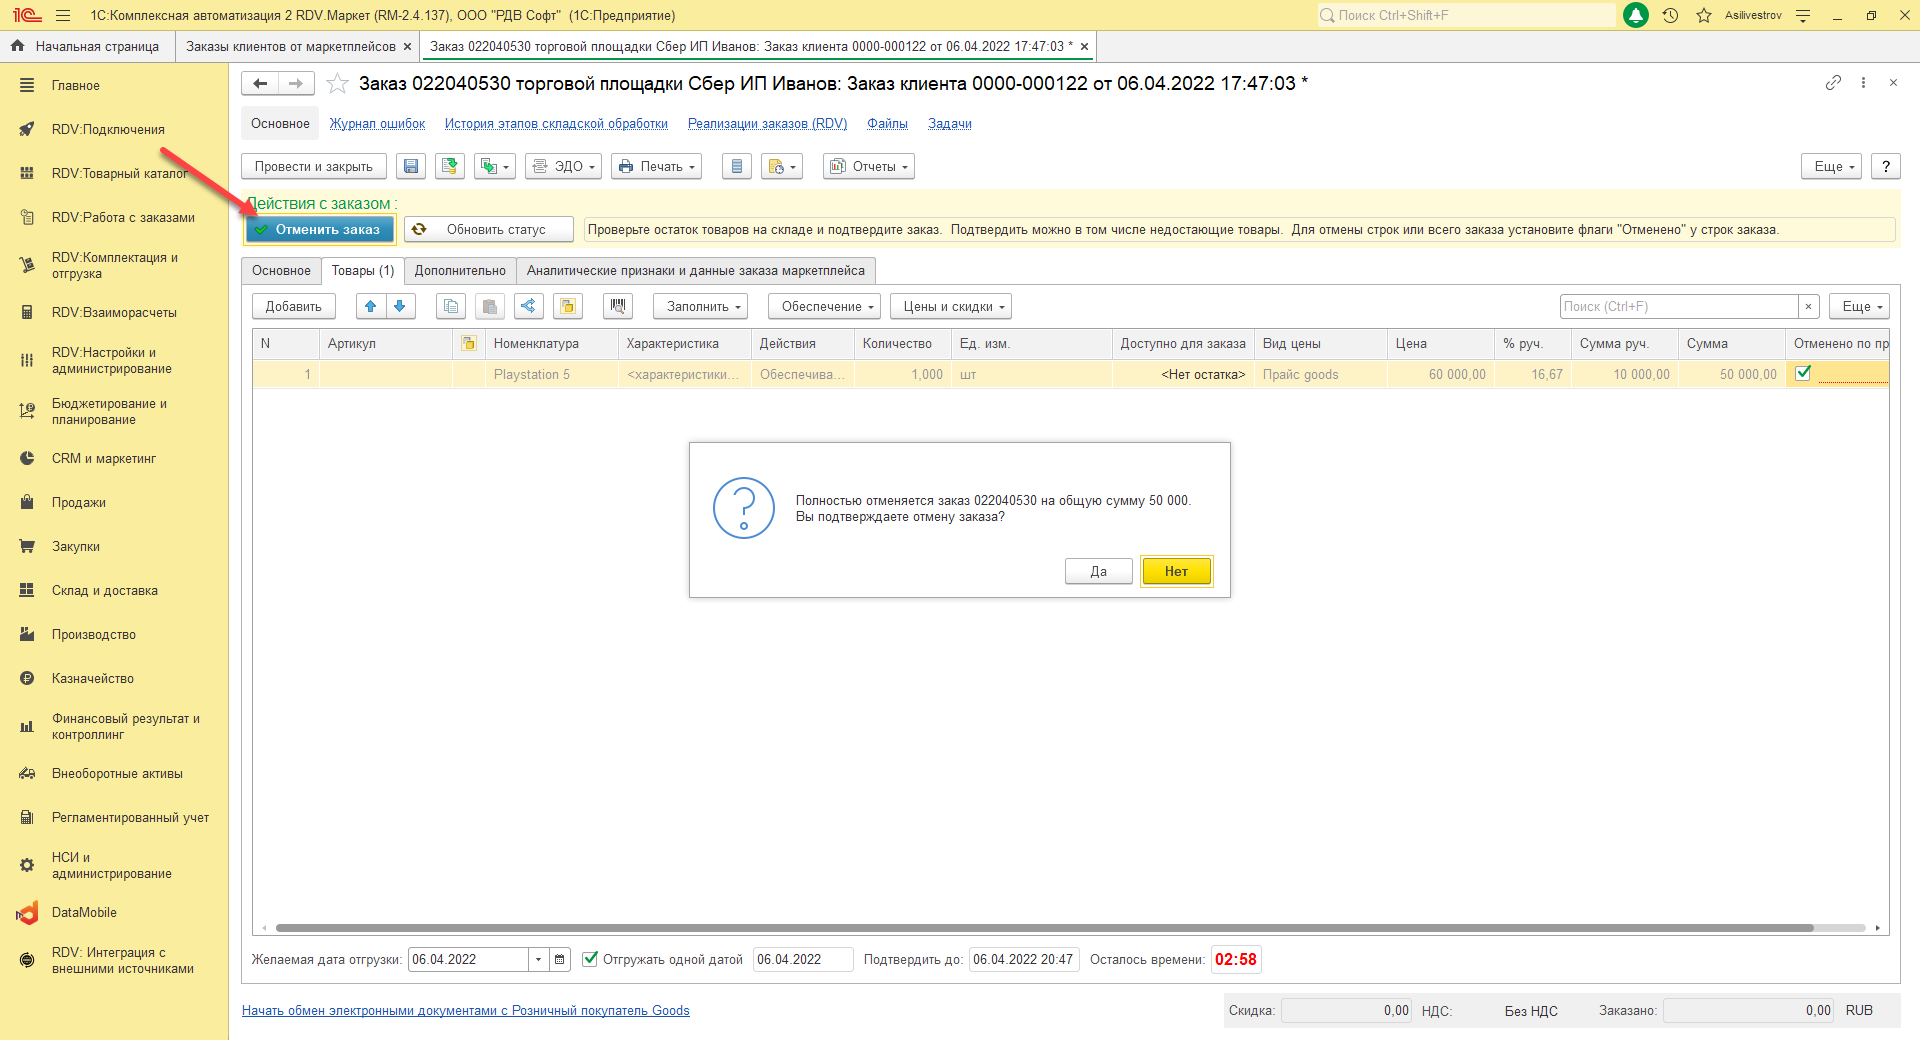Click the 'Обновить статус' button
Screen dimensions: 1920x1040
(x=489, y=230)
